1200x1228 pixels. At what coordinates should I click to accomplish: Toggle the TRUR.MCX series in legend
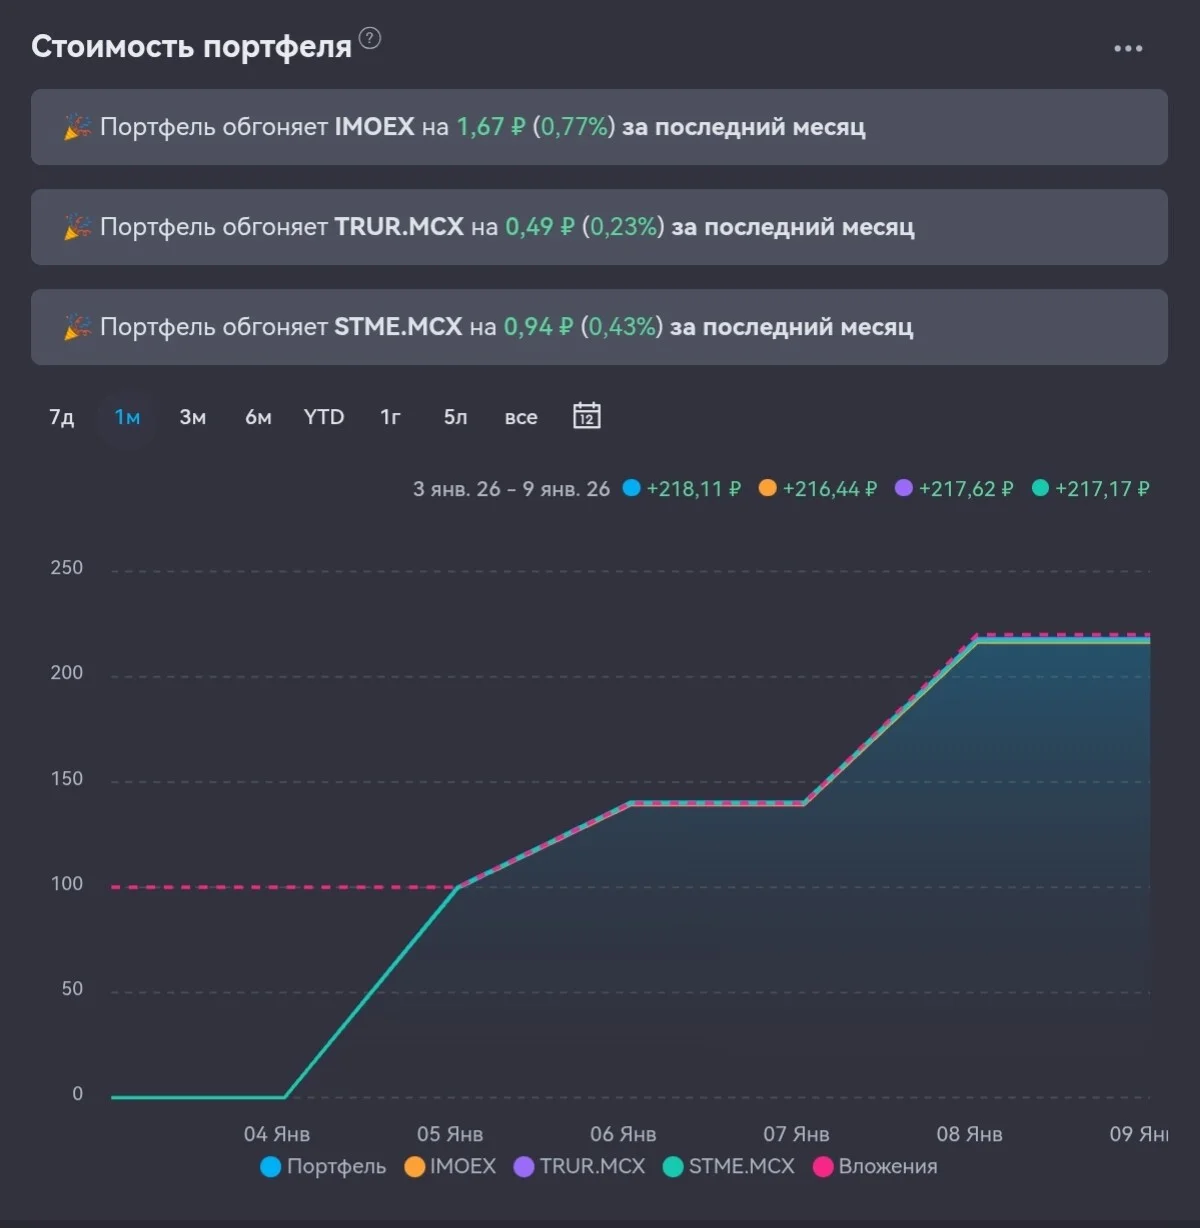click(579, 1167)
